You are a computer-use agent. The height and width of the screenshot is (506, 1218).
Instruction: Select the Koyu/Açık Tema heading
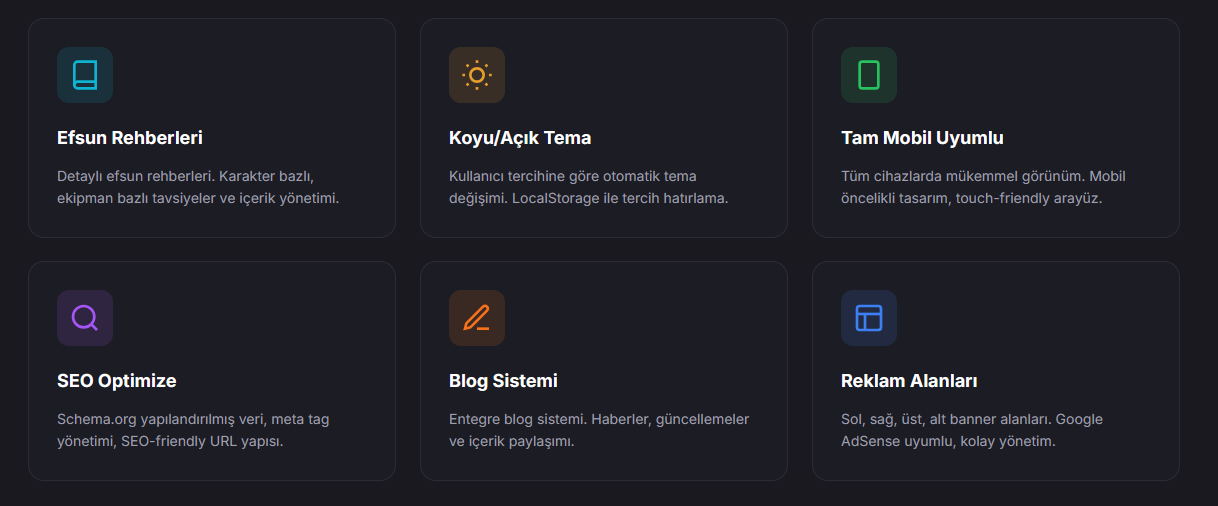tap(520, 138)
